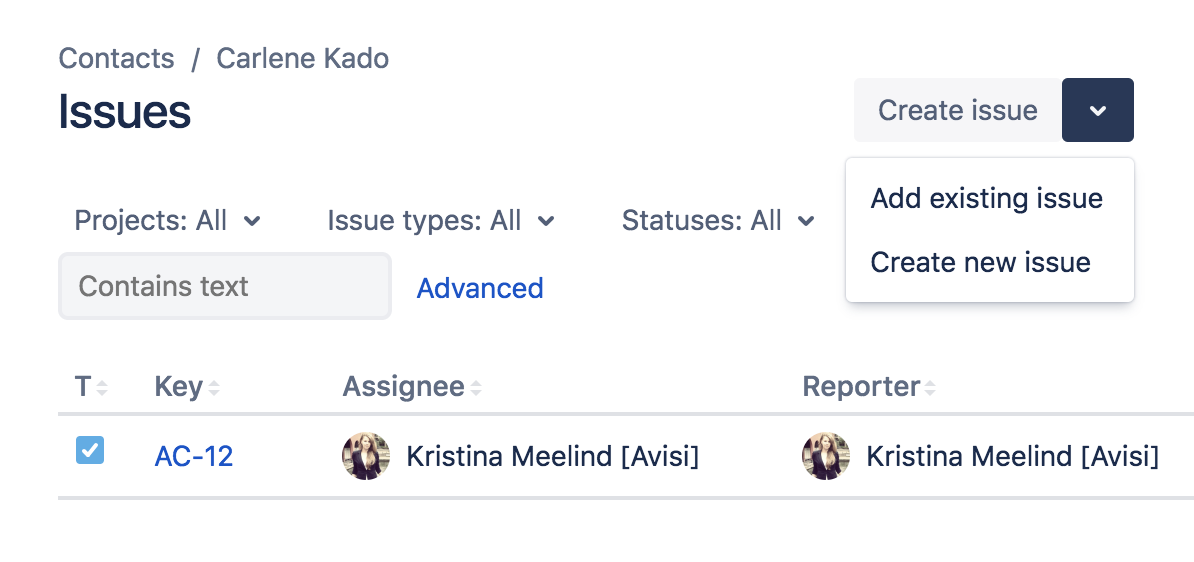
Task: Click the assignee avatar of Kristina Meelind
Action: (x=366, y=456)
